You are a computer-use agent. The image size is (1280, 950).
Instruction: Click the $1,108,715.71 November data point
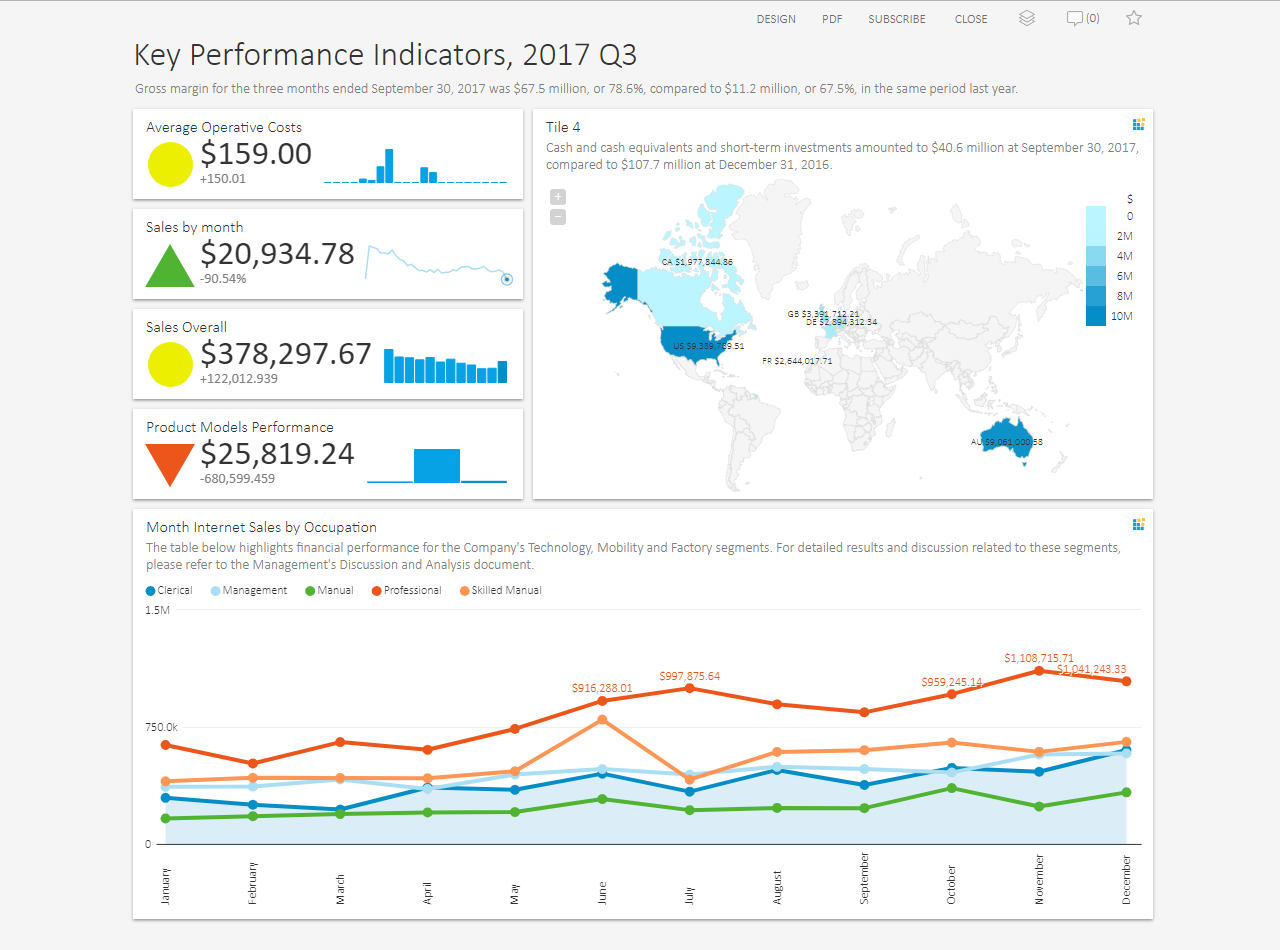[x=1040, y=671]
